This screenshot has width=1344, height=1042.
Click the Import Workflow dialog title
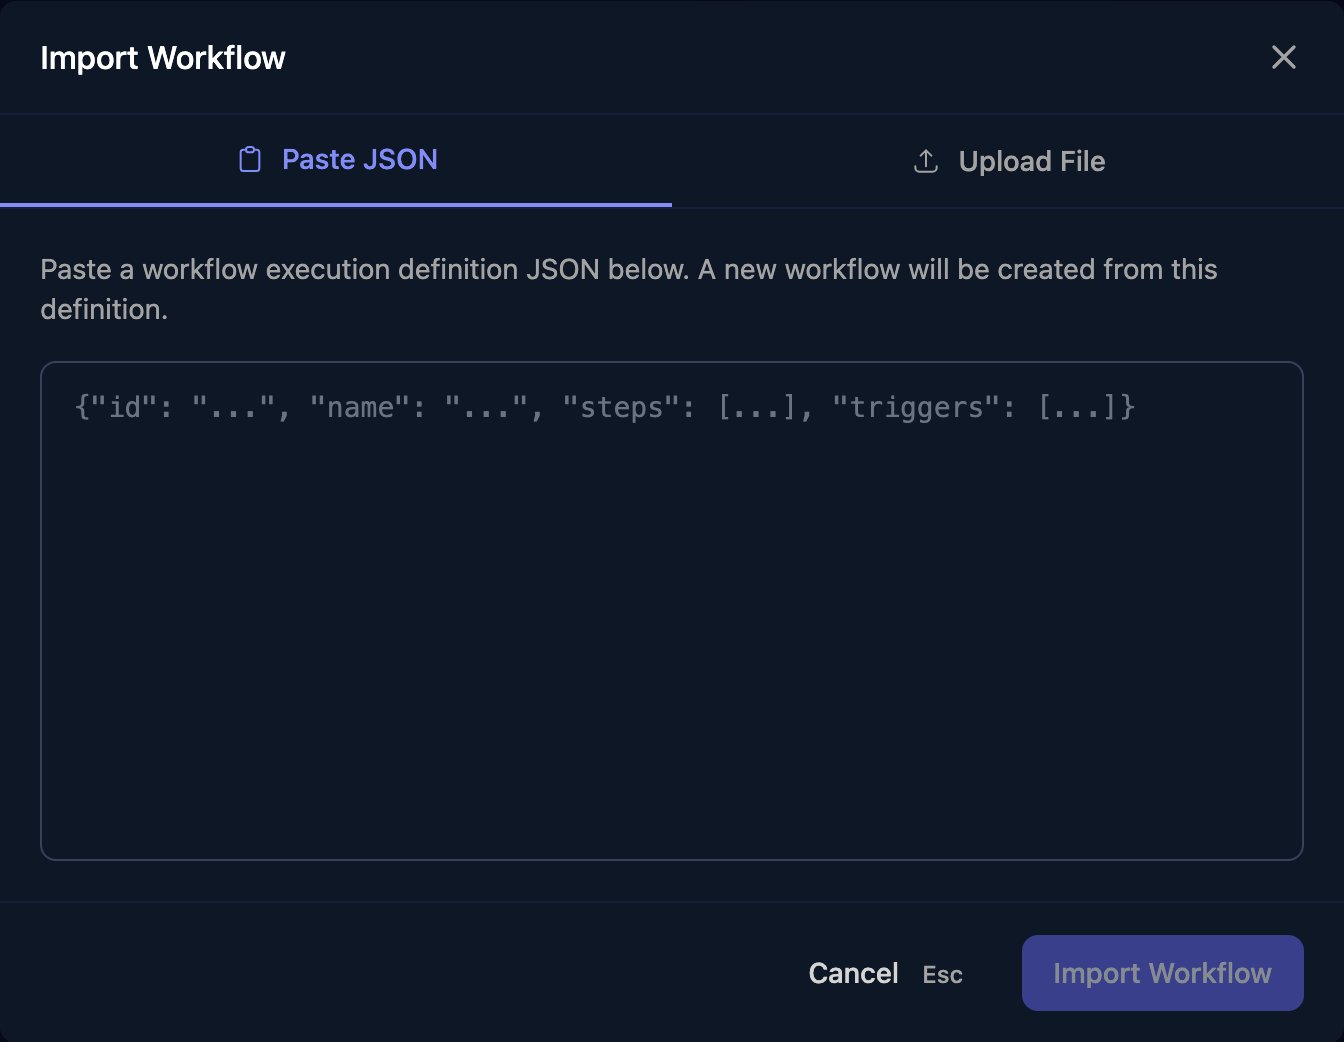pos(163,58)
